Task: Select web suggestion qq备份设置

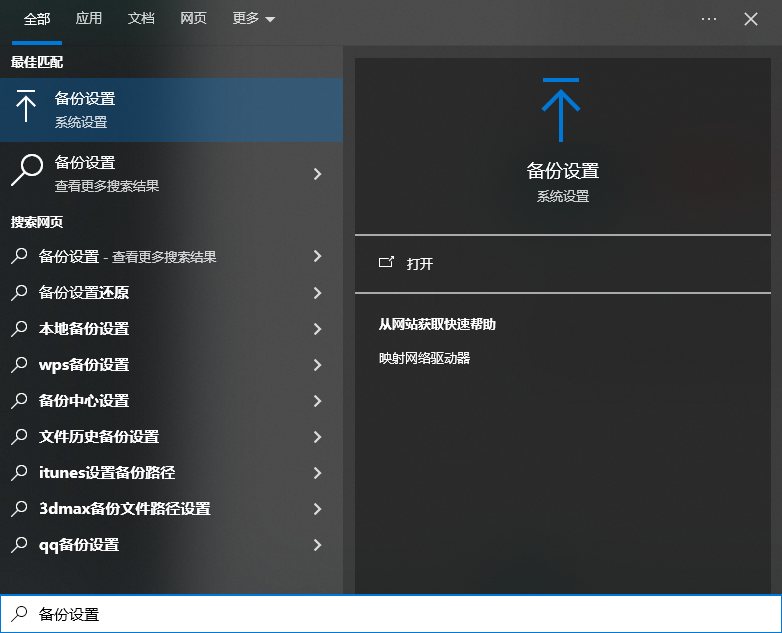Action: tap(172, 545)
